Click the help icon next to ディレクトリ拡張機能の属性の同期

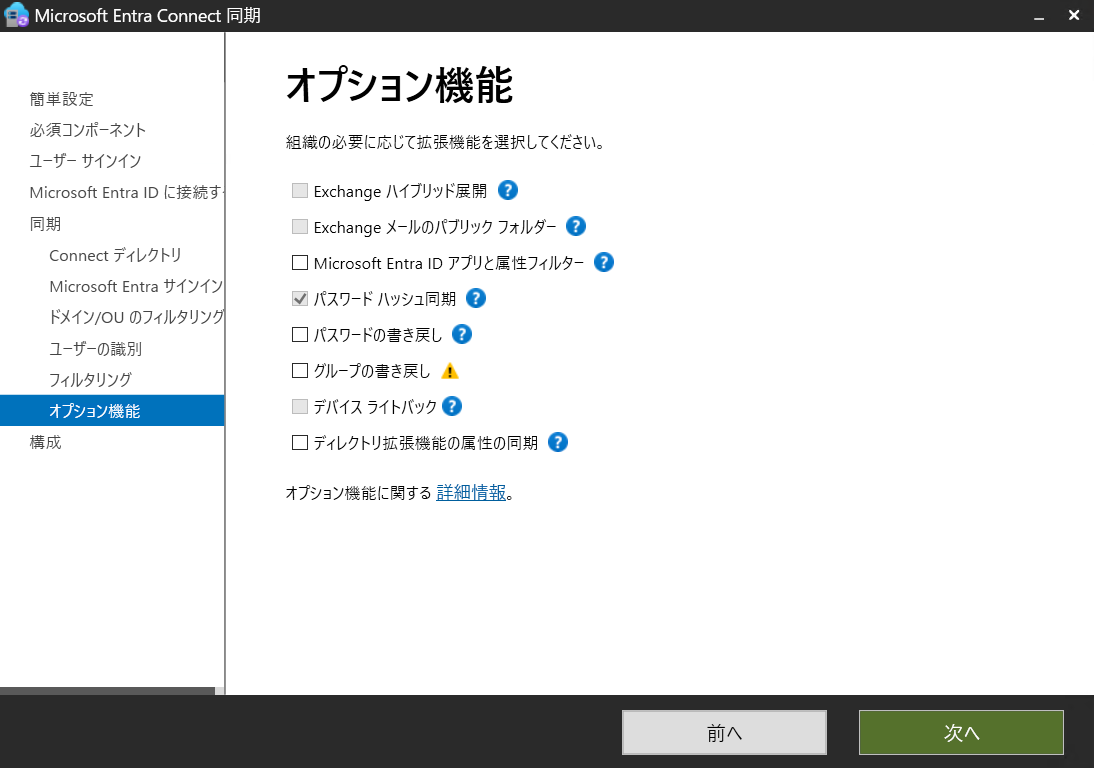click(557, 442)
